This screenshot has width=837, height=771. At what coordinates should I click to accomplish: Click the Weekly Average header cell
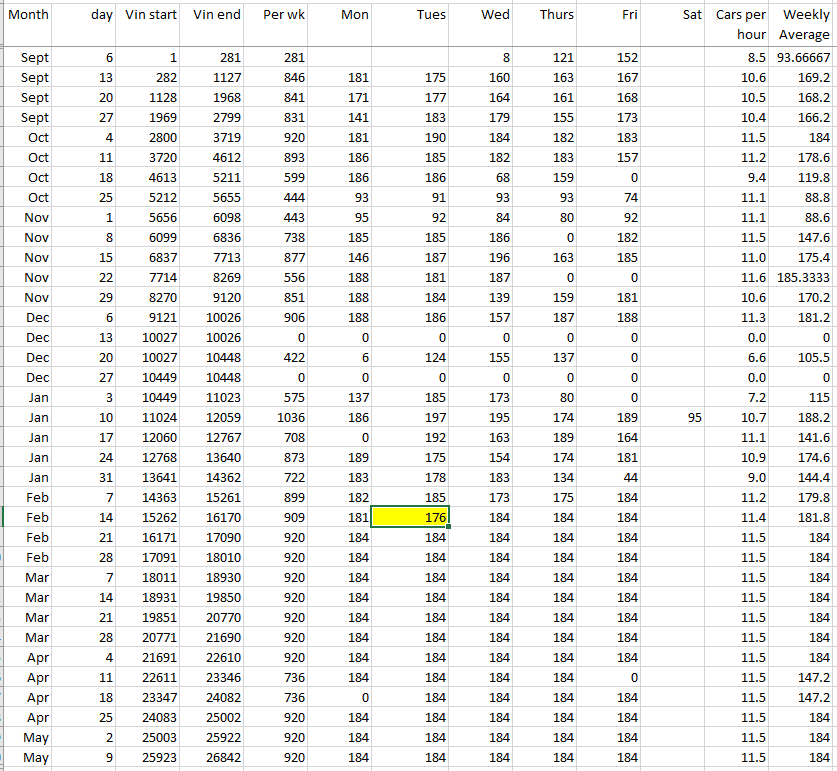point(804,25)
